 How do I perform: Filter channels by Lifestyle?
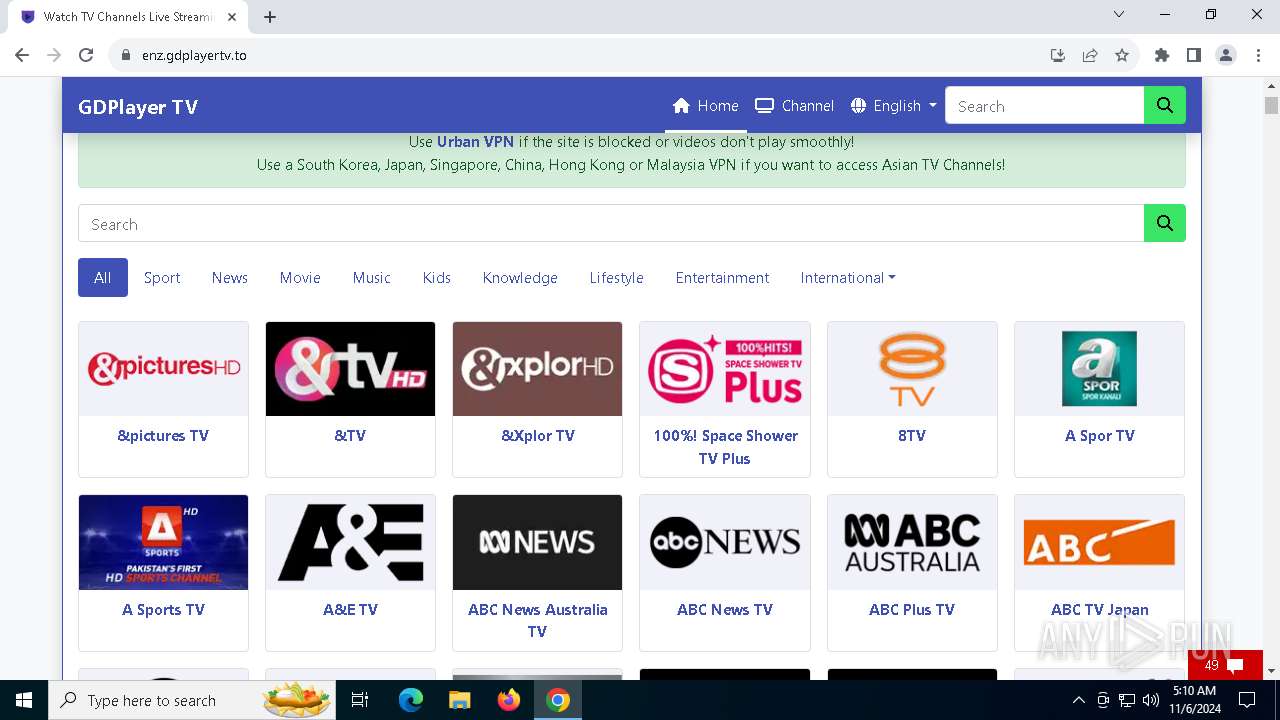[616, 277]
